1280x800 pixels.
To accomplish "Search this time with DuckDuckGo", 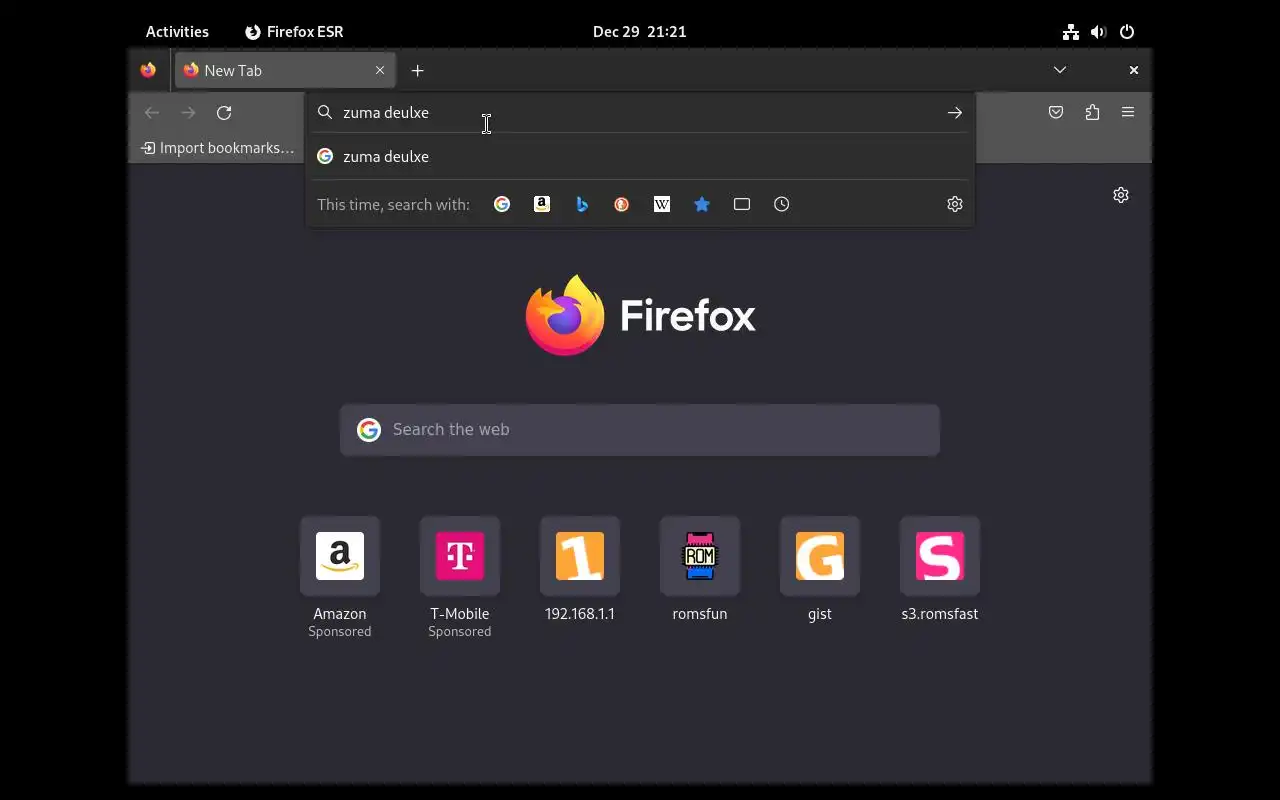I will pos(622,204).
